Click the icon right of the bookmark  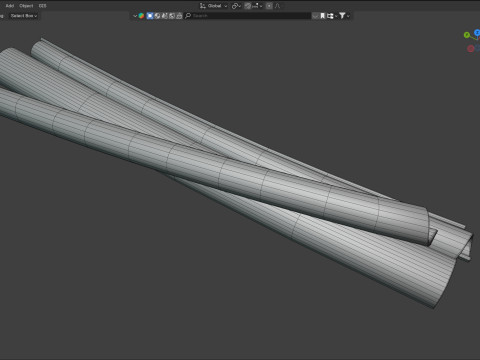point(330,16)
